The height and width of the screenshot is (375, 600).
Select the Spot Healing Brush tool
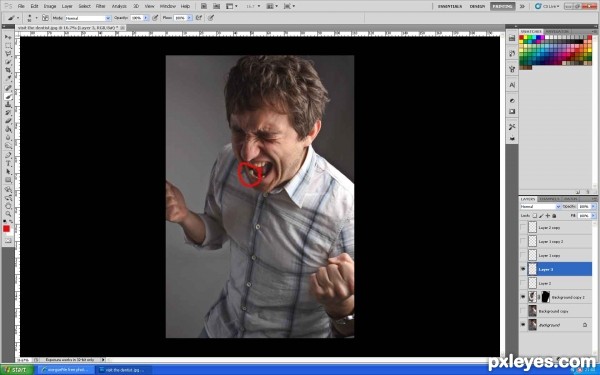8,88
